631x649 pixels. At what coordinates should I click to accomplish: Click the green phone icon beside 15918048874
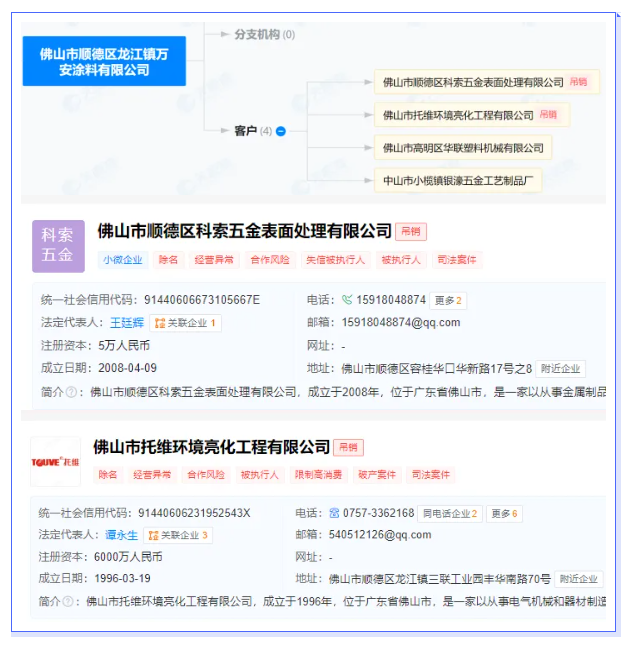[x=347, y=299]
